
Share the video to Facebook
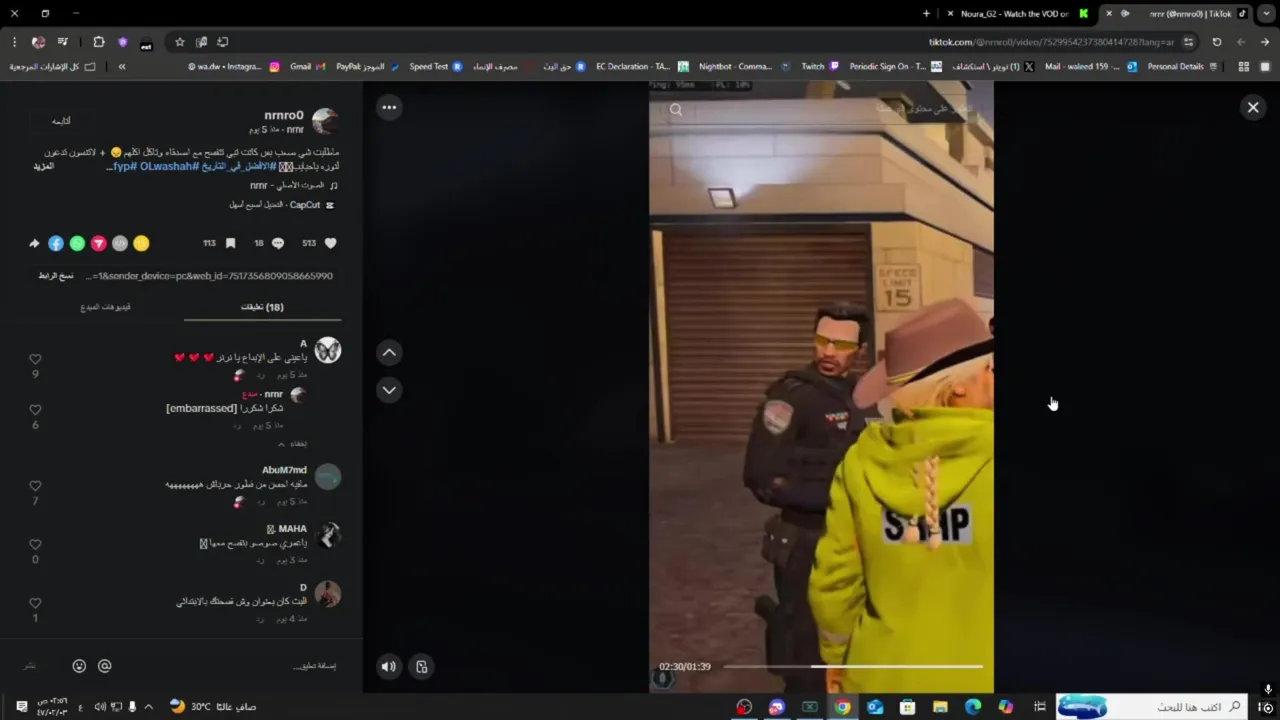point(56,243)
